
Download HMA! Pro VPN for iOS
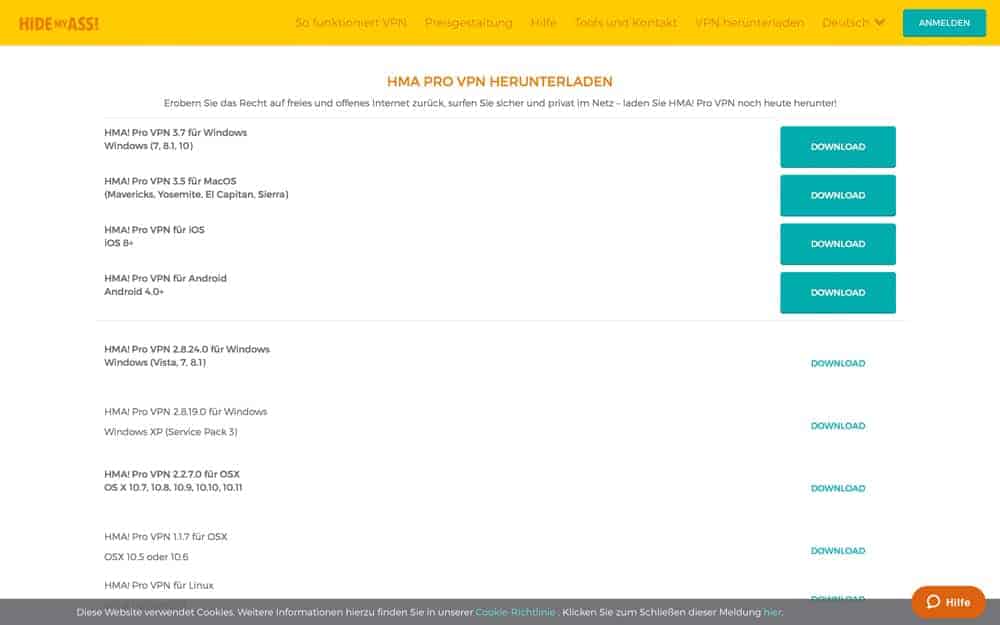click(x=837, y=244)
